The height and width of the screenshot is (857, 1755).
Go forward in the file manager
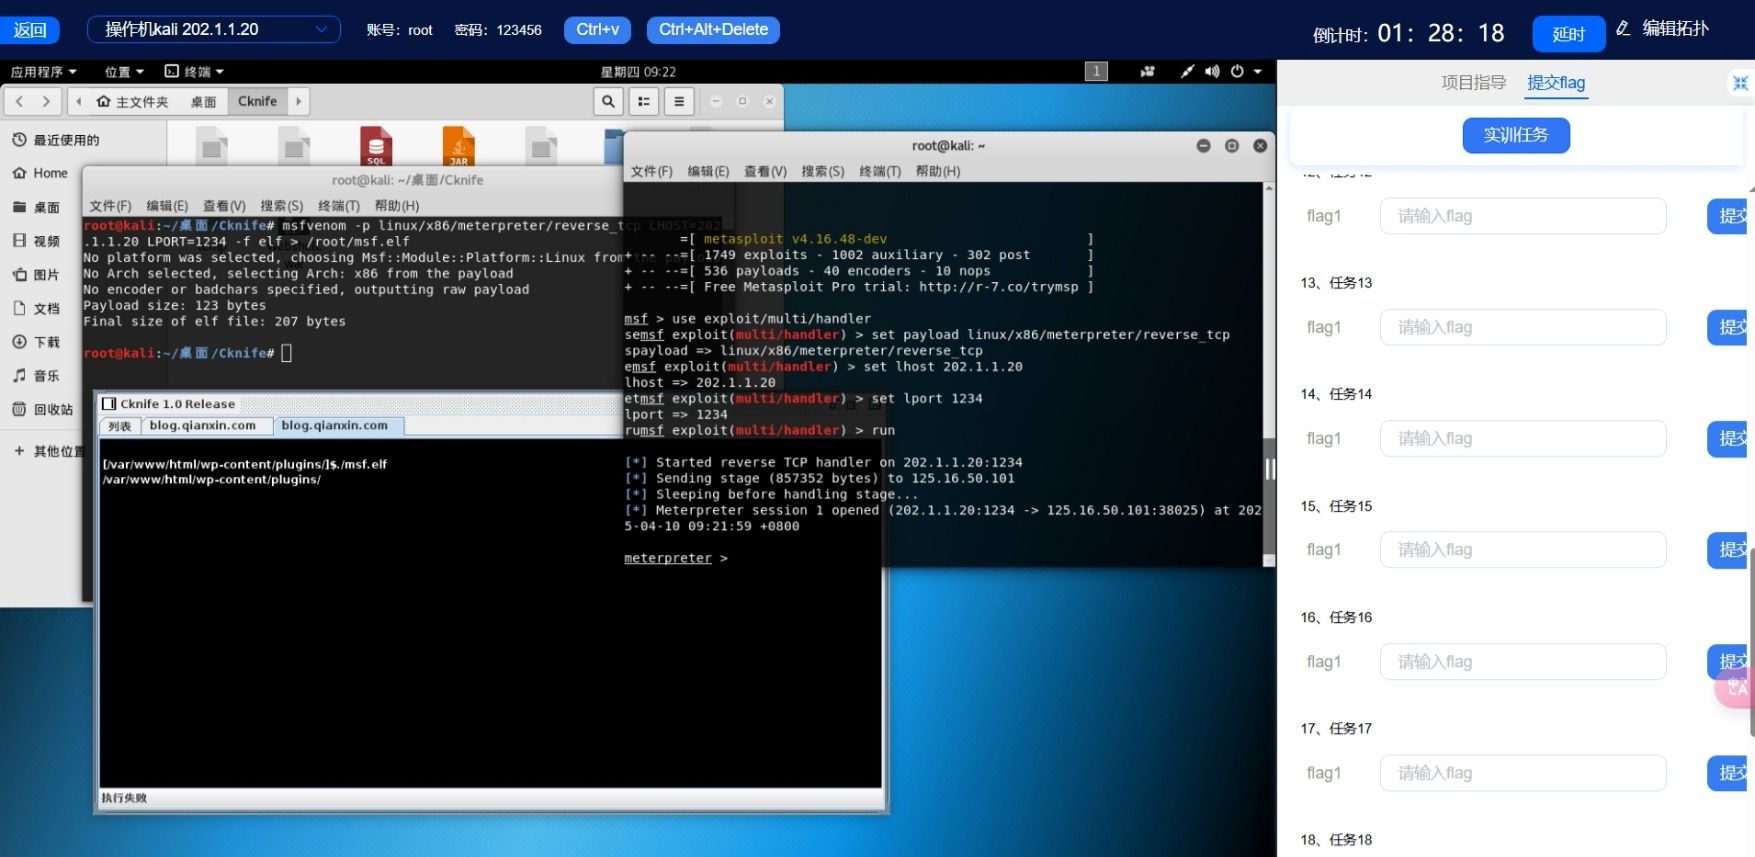pos(46,101)
